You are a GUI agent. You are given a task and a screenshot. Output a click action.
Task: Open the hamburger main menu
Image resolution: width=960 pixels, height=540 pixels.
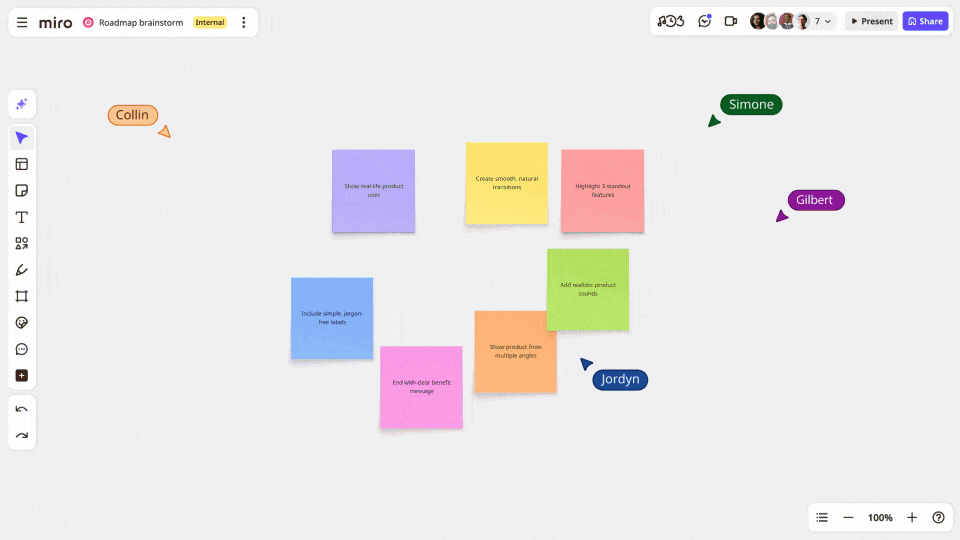[x=22, y=22]
